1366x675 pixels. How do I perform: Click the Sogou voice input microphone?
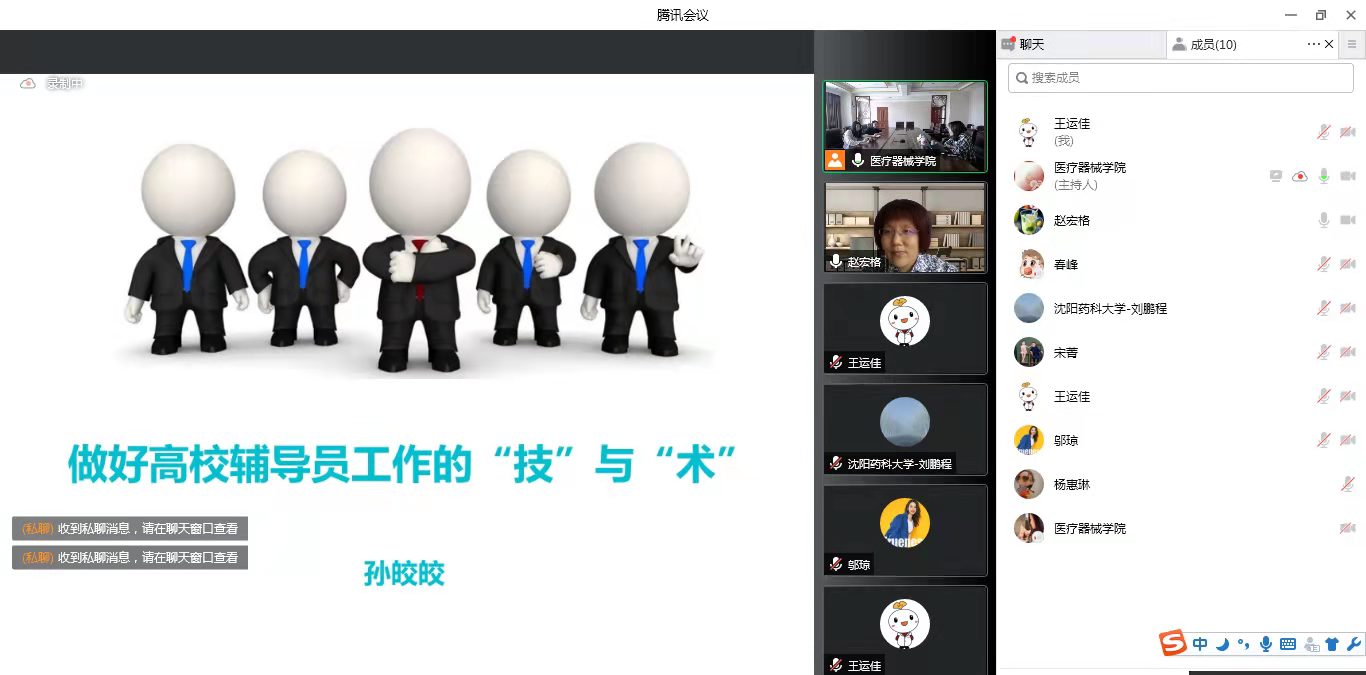click(x=1266, y=644)
